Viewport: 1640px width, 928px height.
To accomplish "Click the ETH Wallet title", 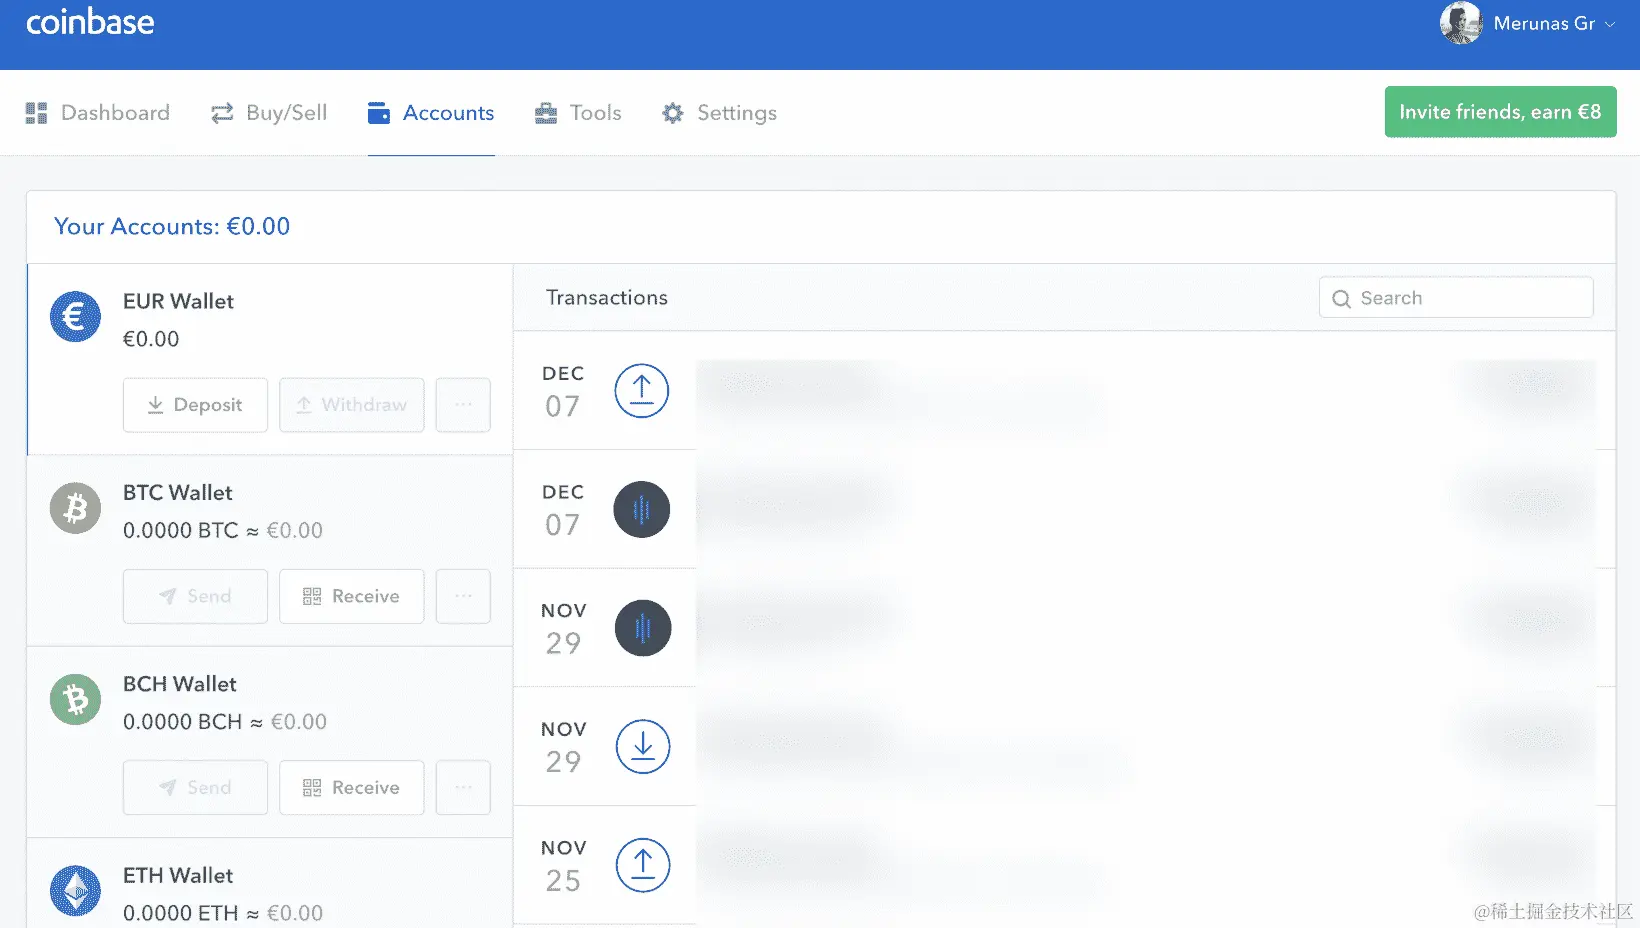I will coord(178,876).
